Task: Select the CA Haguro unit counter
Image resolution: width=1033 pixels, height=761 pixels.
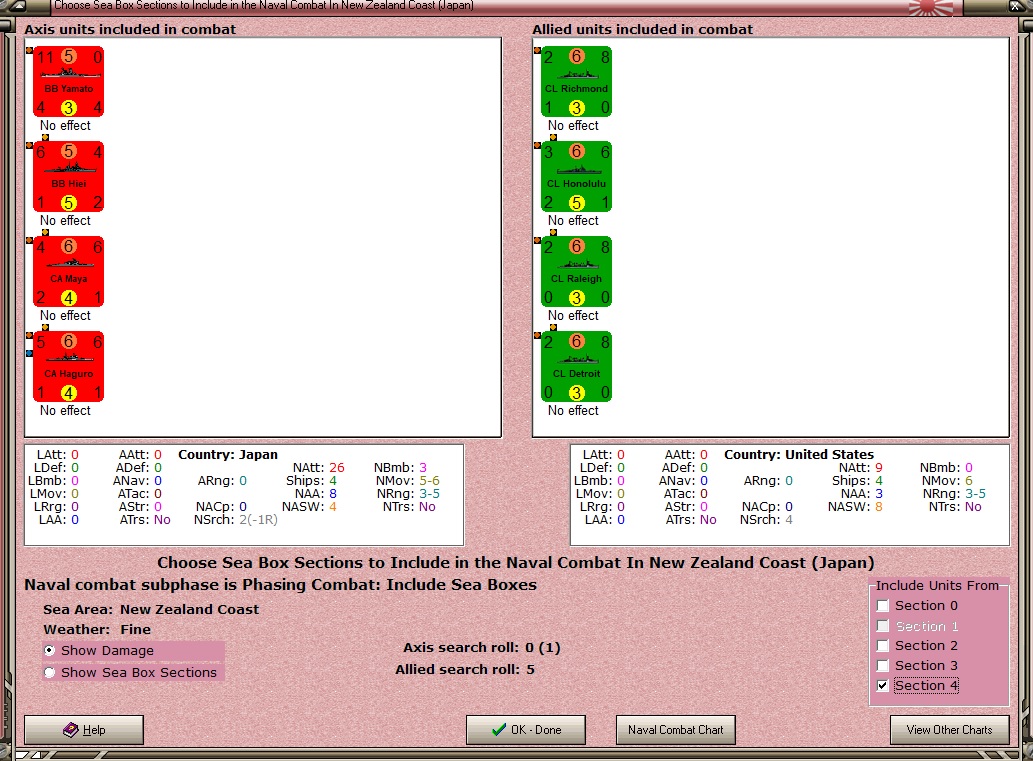Action: pyautogui.click(x=69, y=366)
